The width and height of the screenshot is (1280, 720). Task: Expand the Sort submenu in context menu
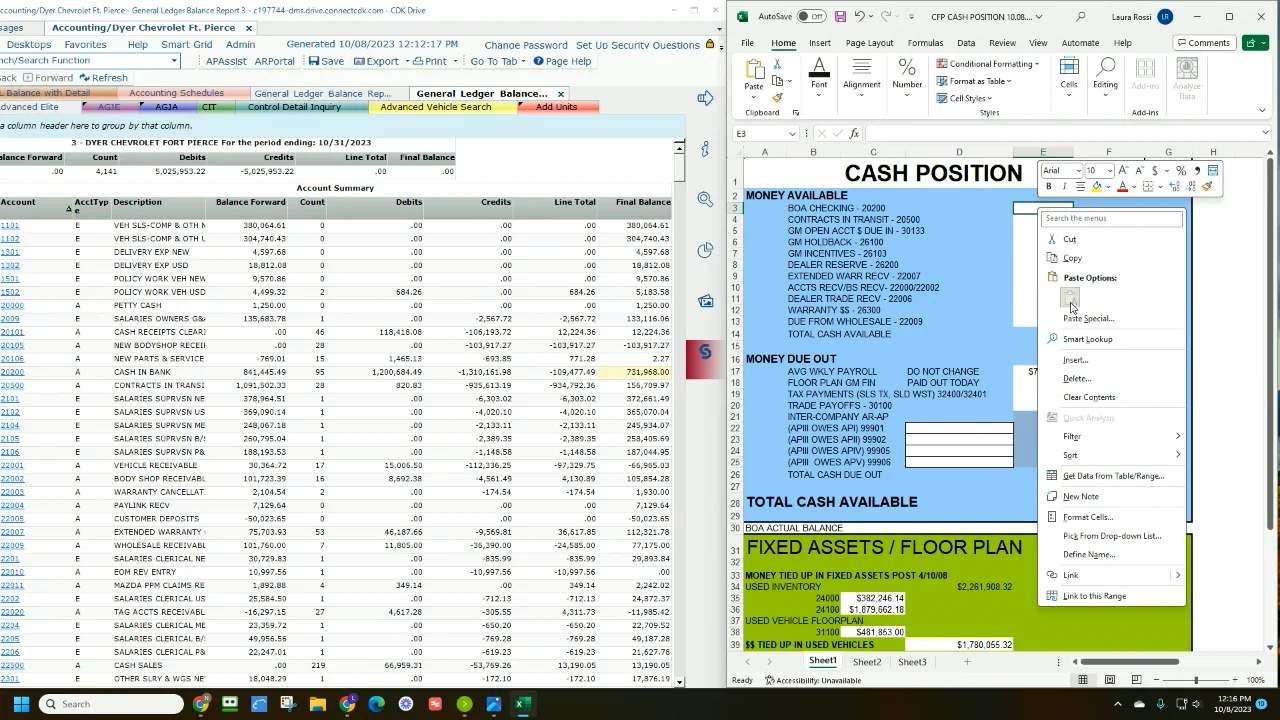1112,455
